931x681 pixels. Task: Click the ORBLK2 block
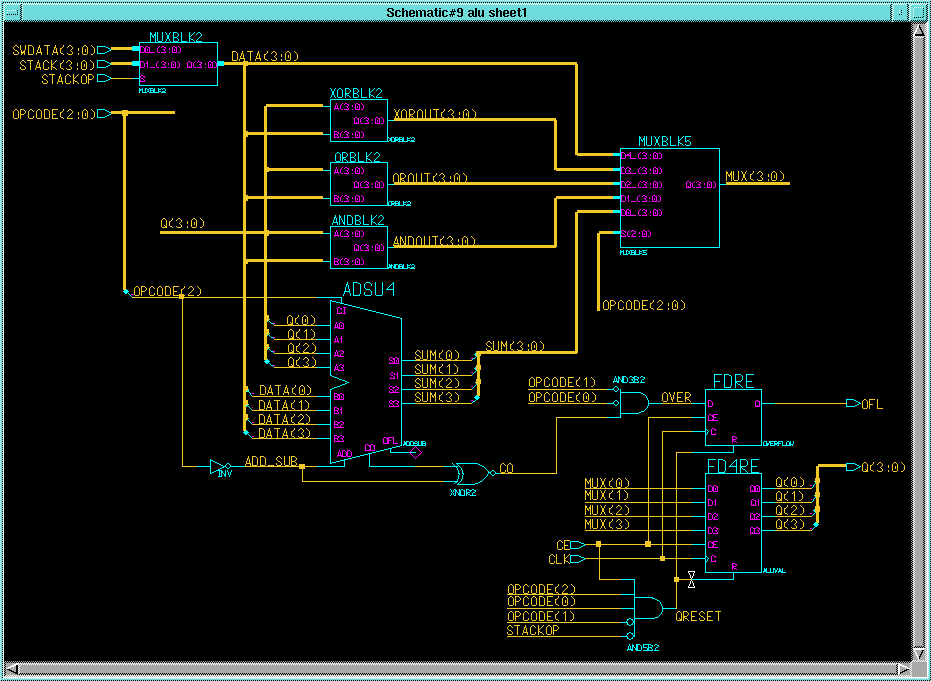359,184
